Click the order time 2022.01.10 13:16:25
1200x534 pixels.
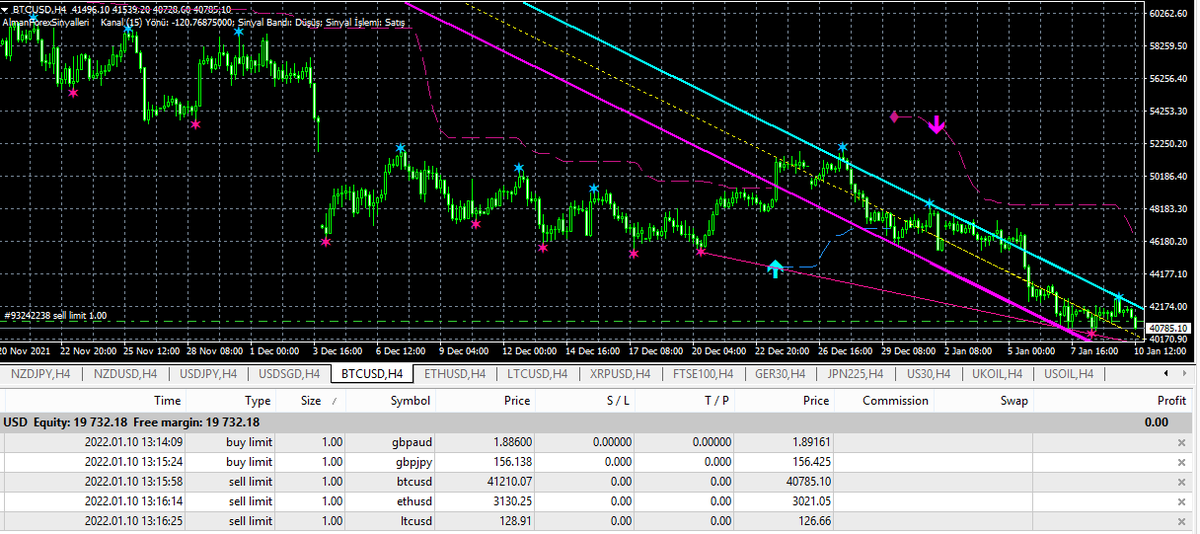(134, 520)
